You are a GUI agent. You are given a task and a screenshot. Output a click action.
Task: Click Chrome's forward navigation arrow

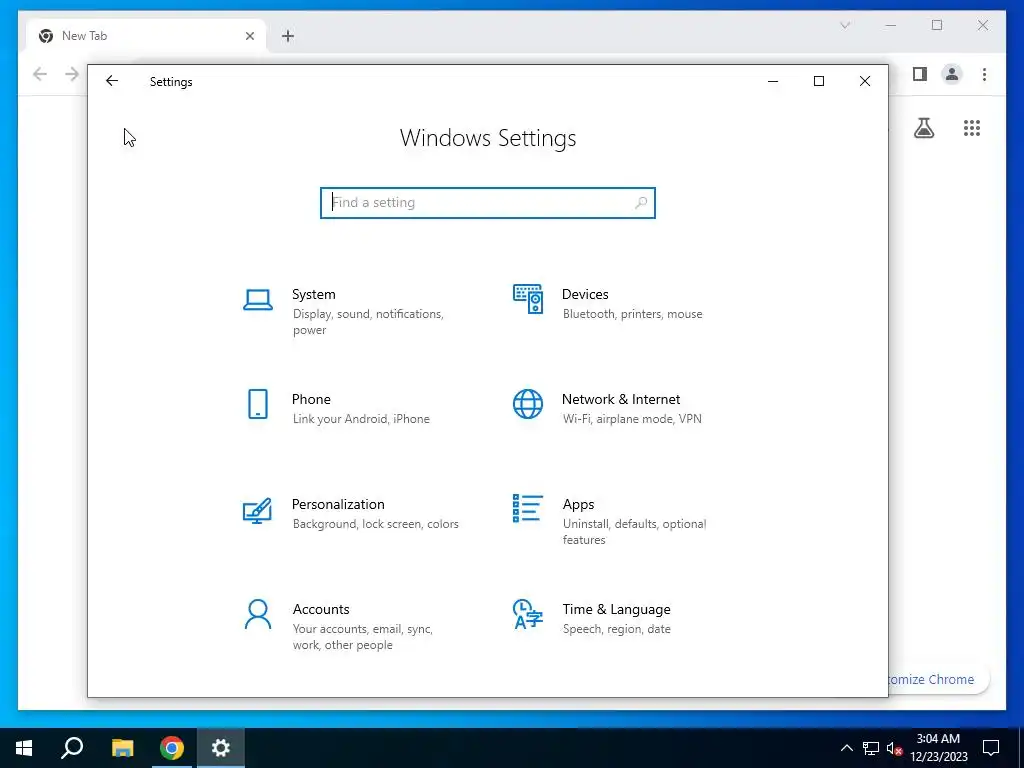[72, 74]
